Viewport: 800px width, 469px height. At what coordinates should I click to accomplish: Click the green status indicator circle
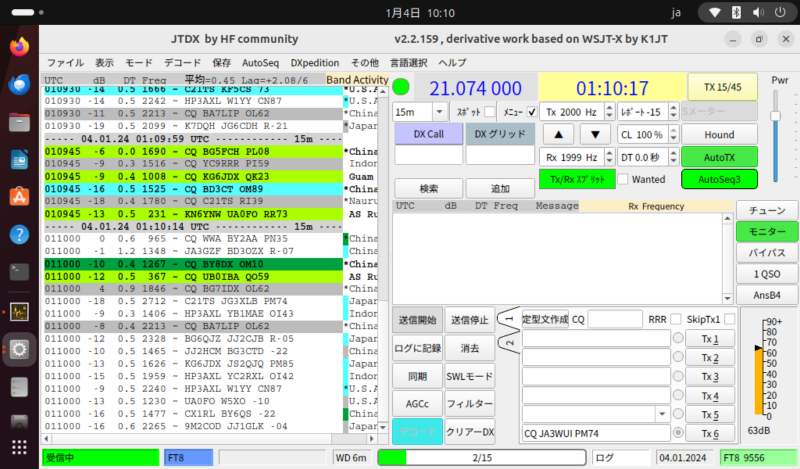401,87
